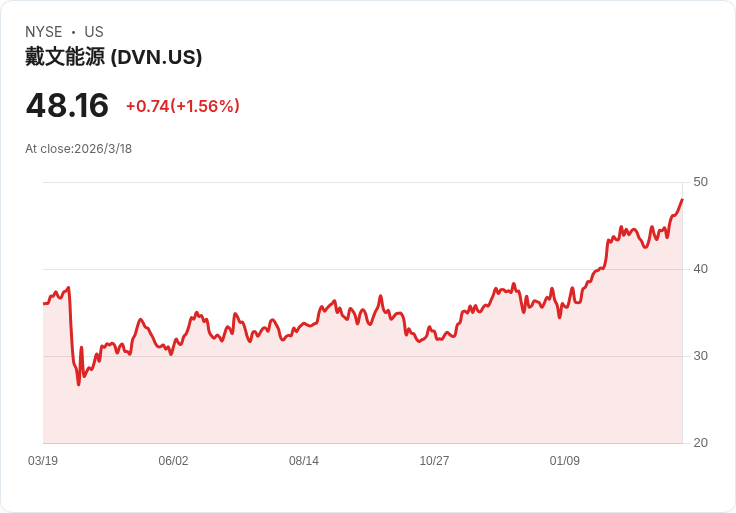
Task: Click the chart line's starting point at left
Action: coord(44,304)
